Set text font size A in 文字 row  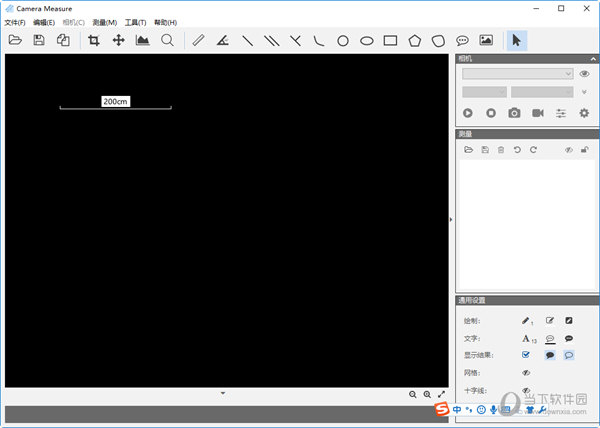[529, 338]
